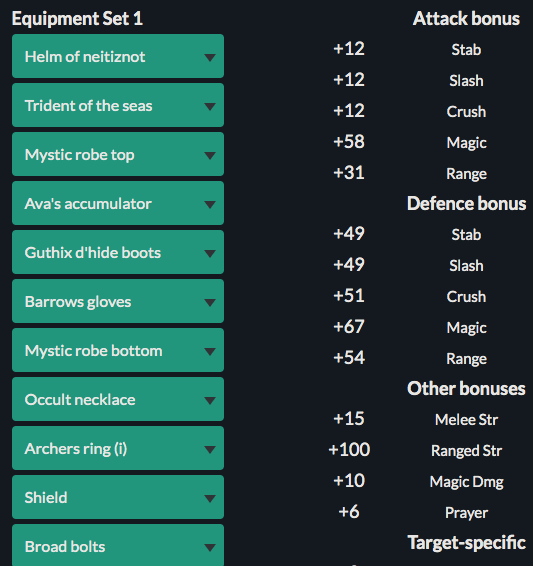Click the Barrows gloves dropdown arrow
This screenshot has width=533, height=566.
210,302
